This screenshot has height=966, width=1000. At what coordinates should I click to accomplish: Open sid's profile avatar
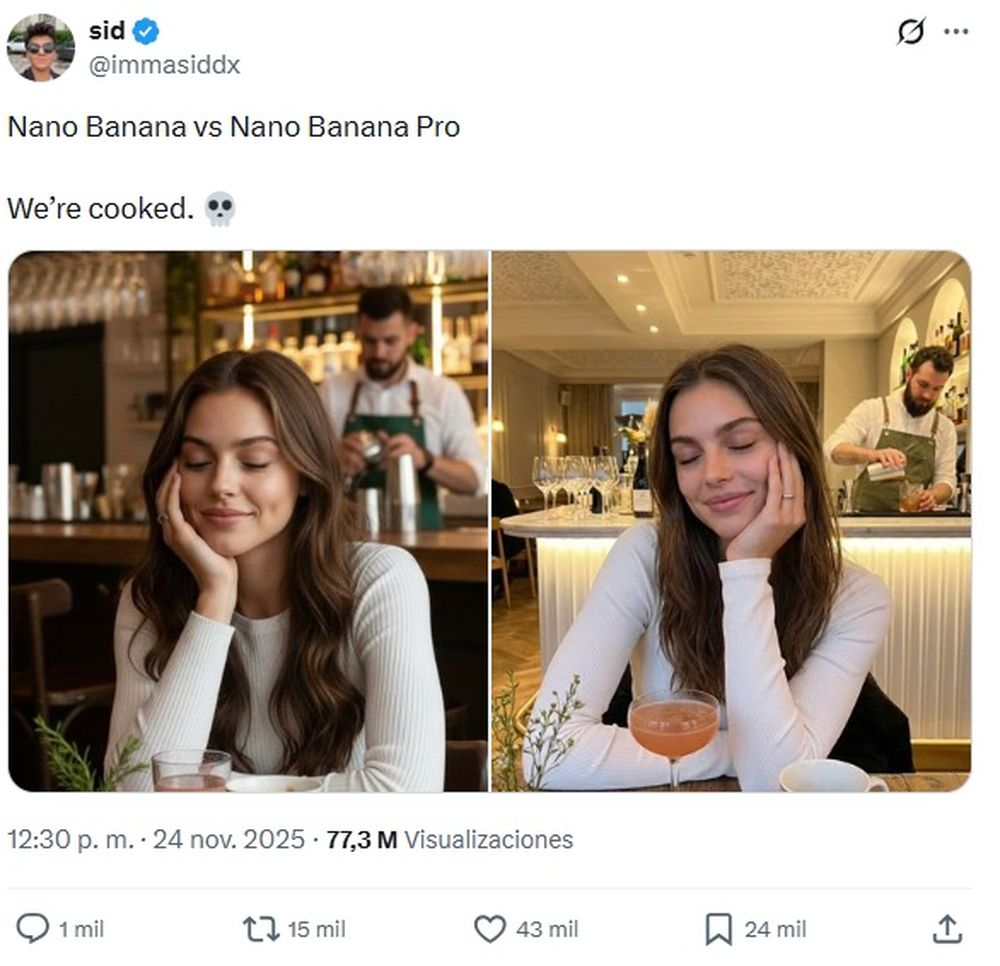point(40,47)
